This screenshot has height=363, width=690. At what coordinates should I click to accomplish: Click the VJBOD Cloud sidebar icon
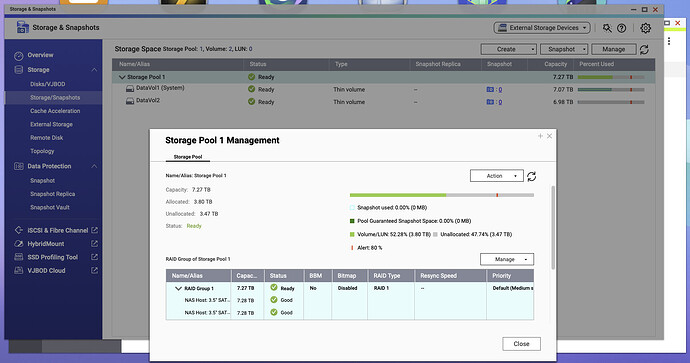click(18, 270)
